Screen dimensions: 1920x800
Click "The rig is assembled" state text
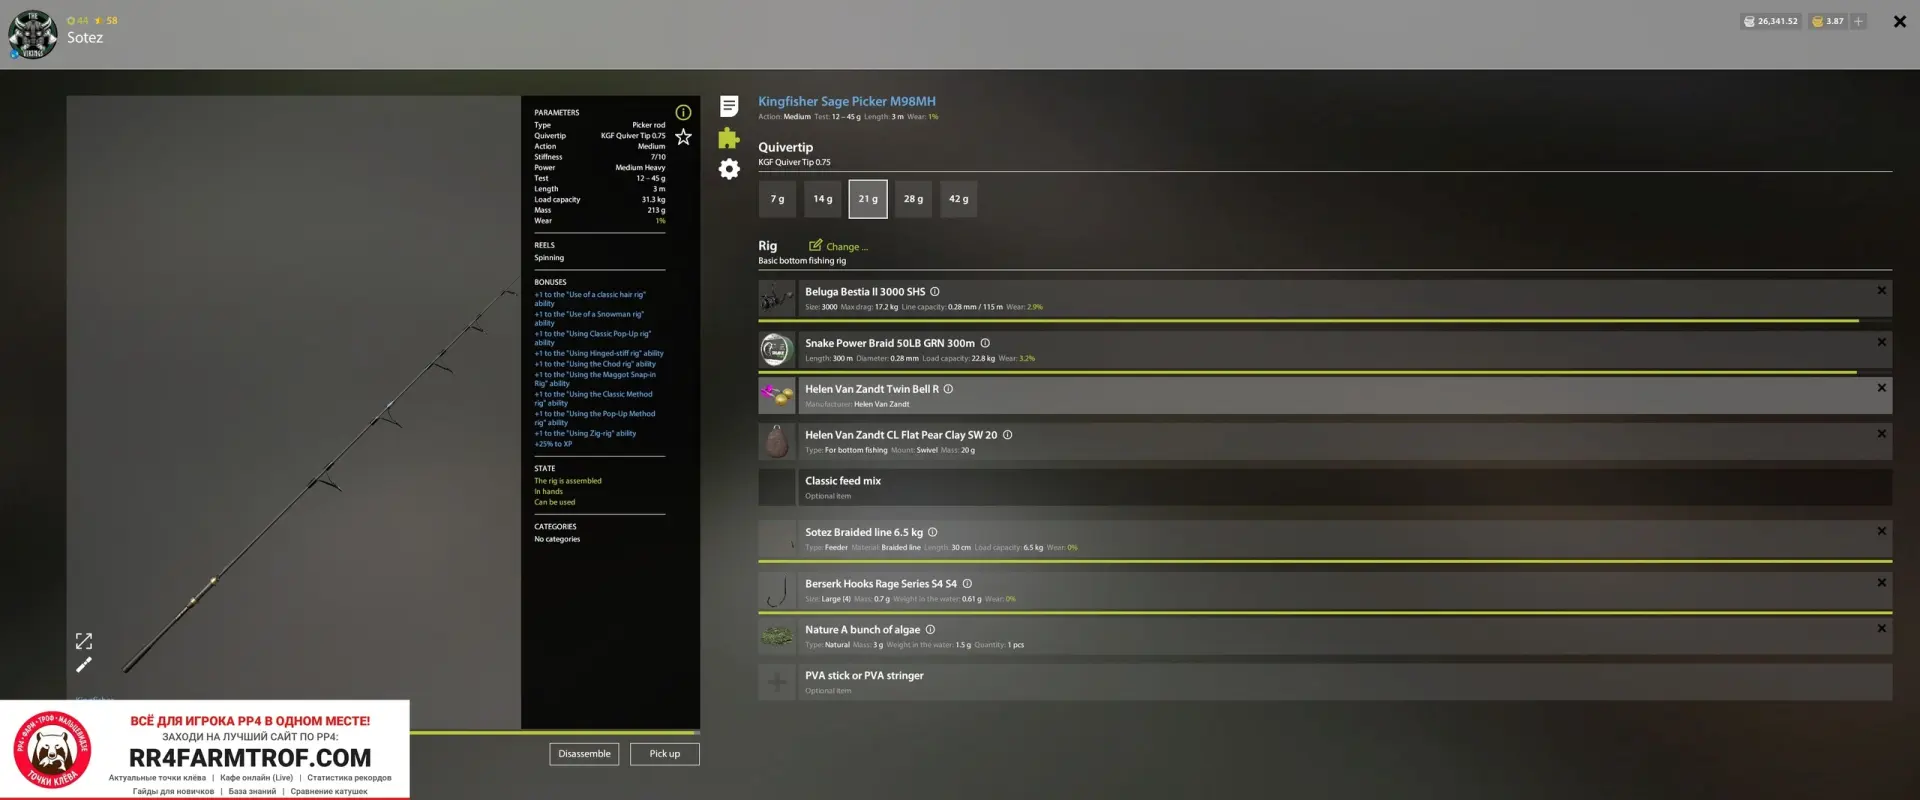tap(568, 481)
